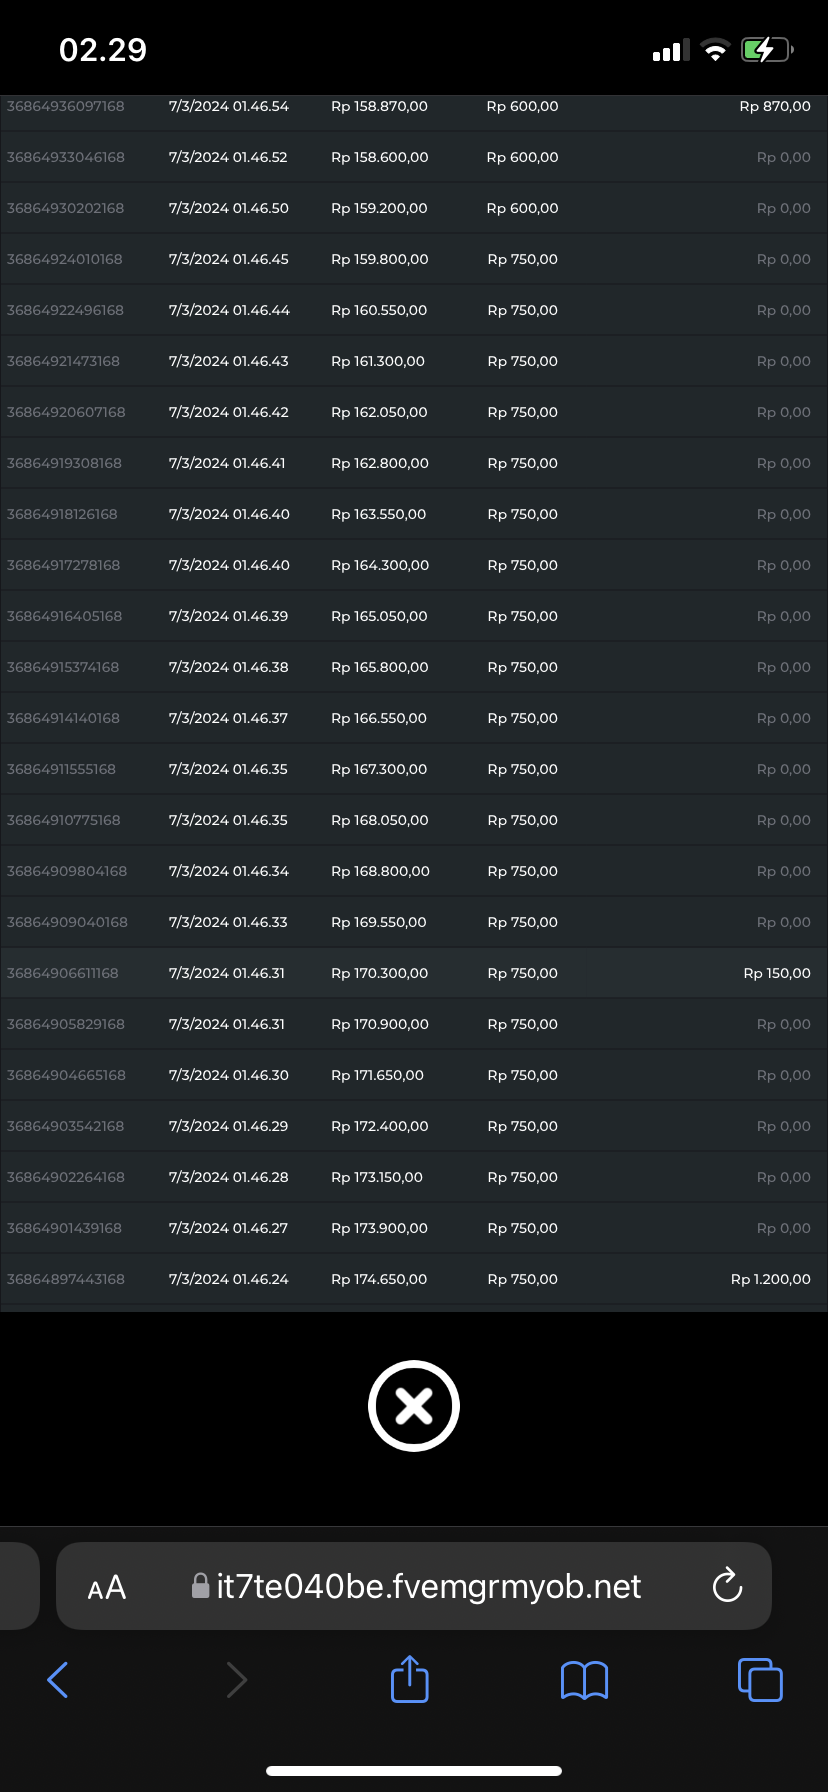Tap the Safari forward arrow

[x=236, y=1679]
